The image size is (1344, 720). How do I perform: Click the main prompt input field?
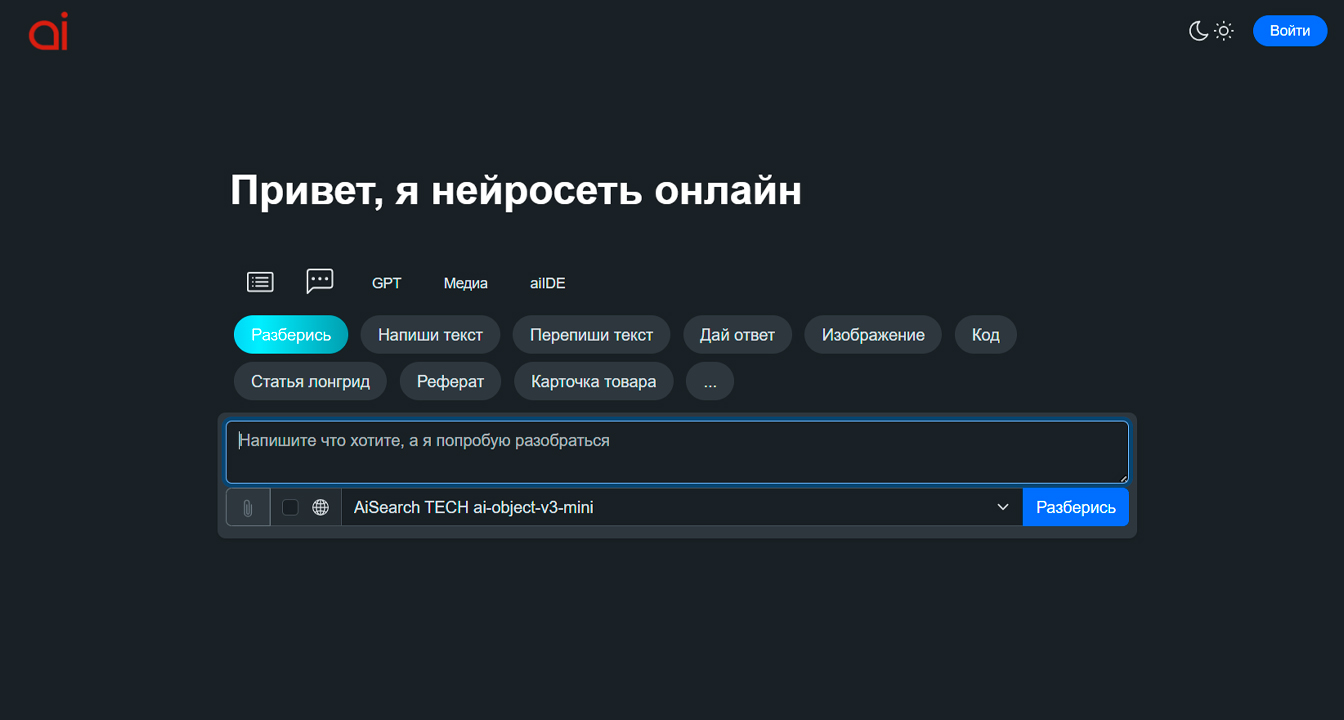(x=677, y=452)
